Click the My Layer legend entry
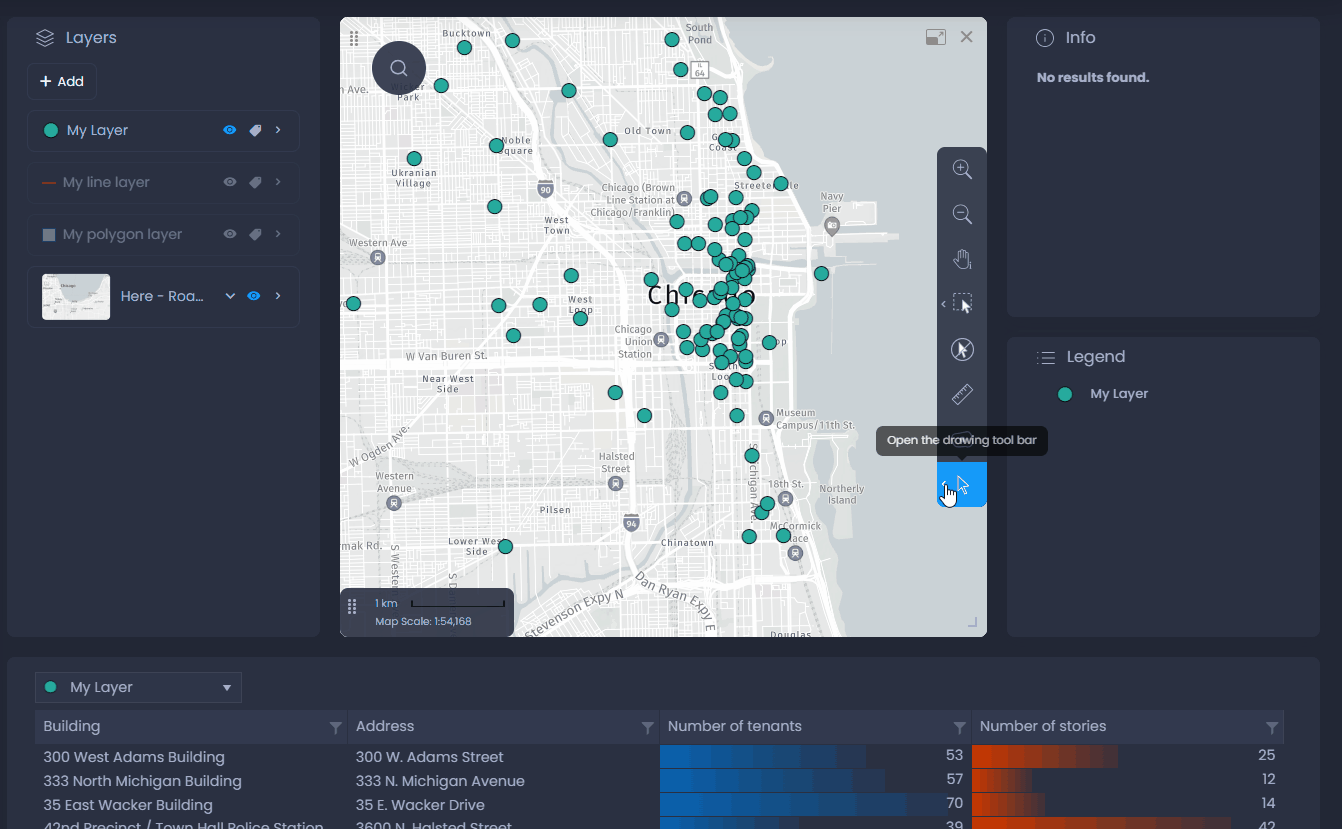The image size is (1342, 829). click(1119, 394)
